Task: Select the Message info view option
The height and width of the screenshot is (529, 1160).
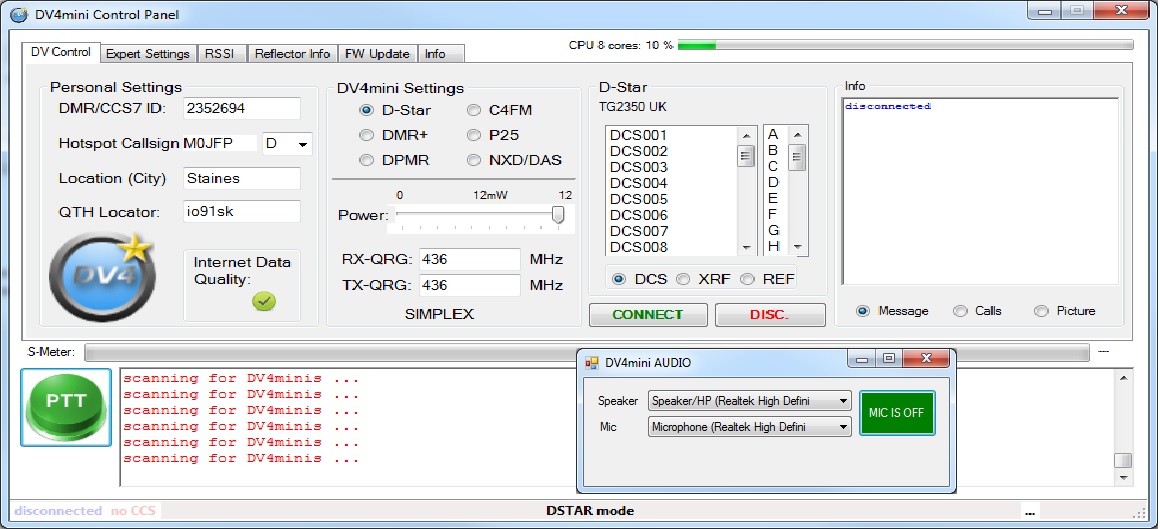Action: click(x=863, y=311)
